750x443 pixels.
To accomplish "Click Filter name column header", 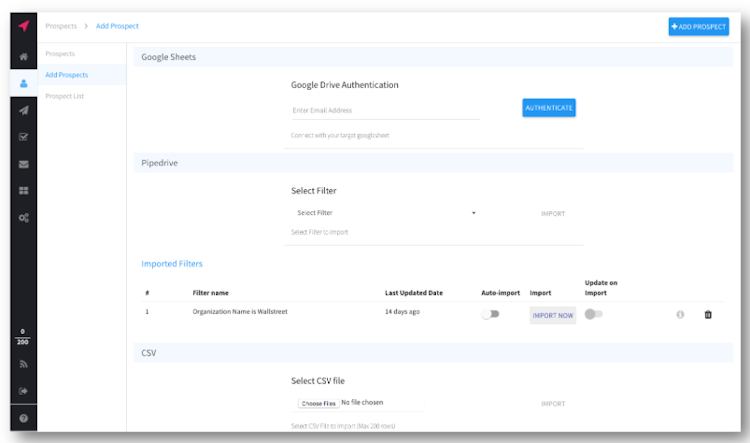I will 210,293.
